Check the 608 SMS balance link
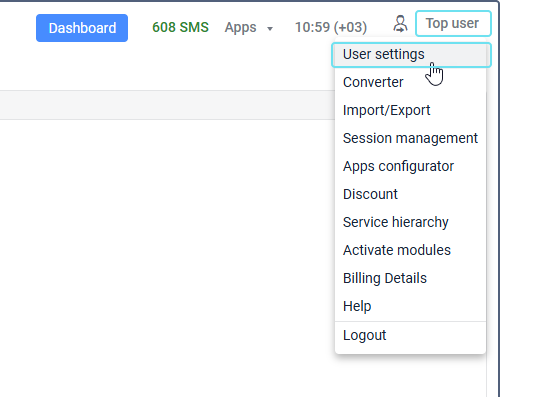This screenshot has width=551, height=397. (x=180, y=27)
